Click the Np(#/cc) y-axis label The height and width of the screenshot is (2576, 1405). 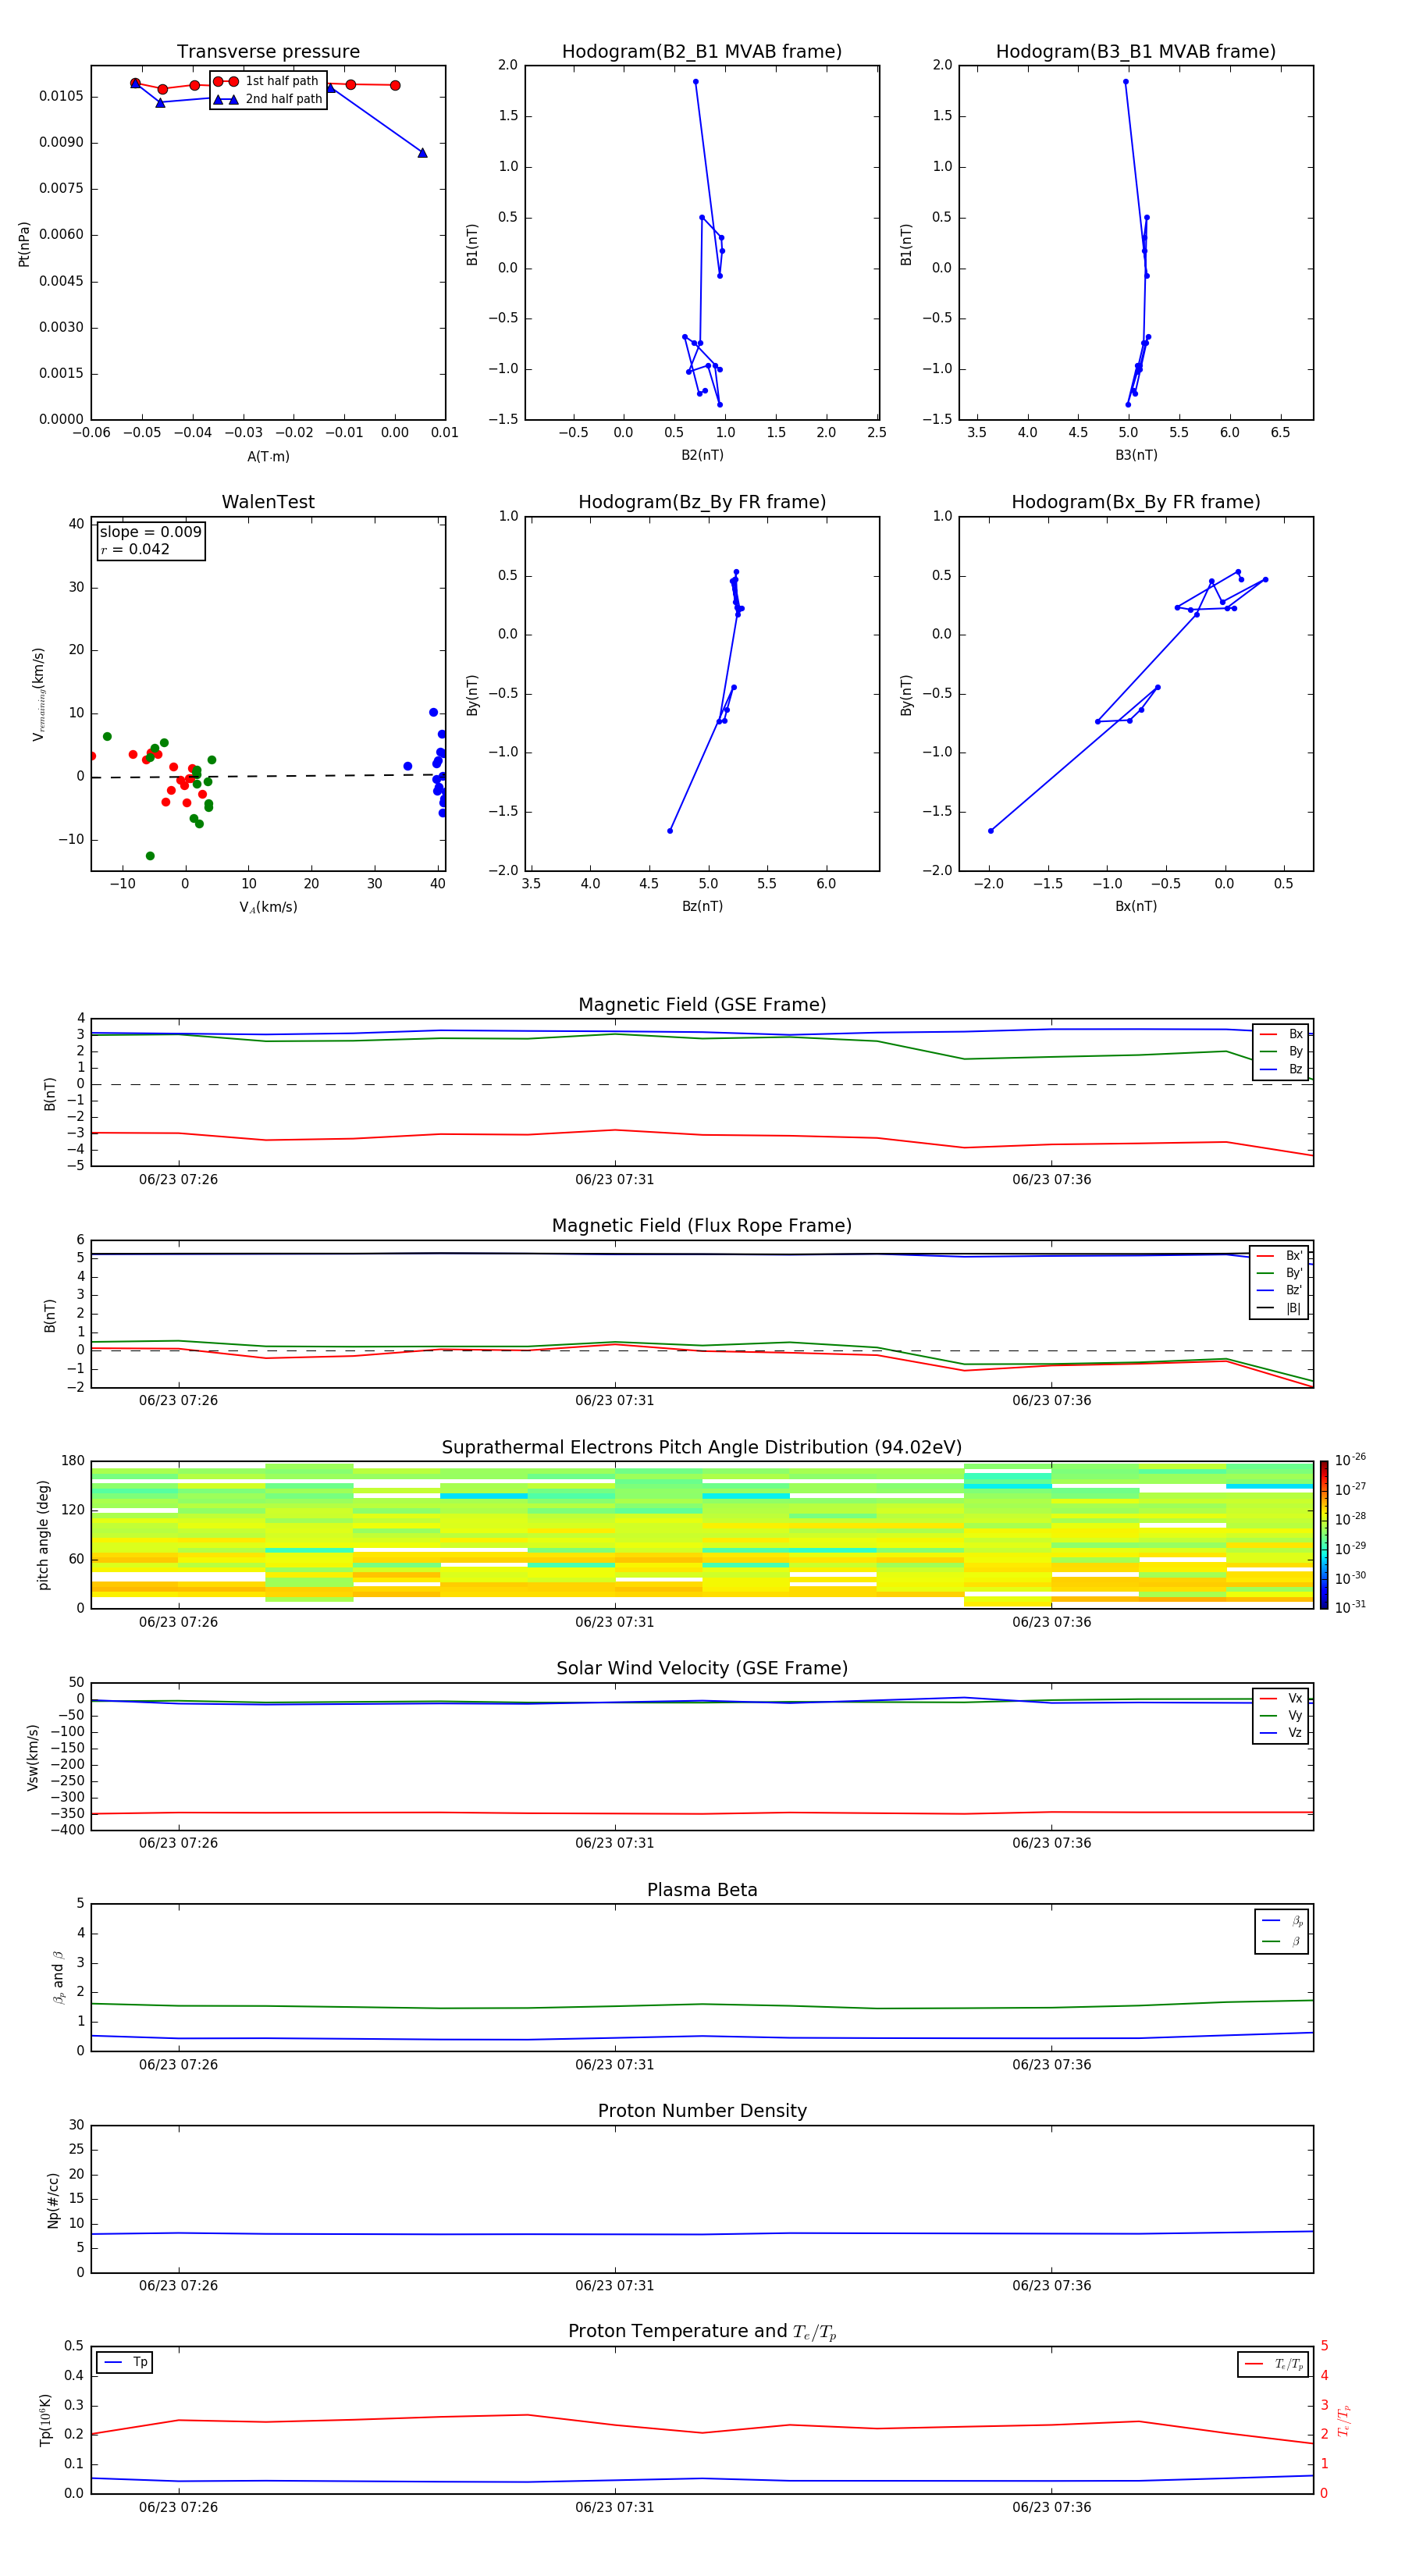53,2200
